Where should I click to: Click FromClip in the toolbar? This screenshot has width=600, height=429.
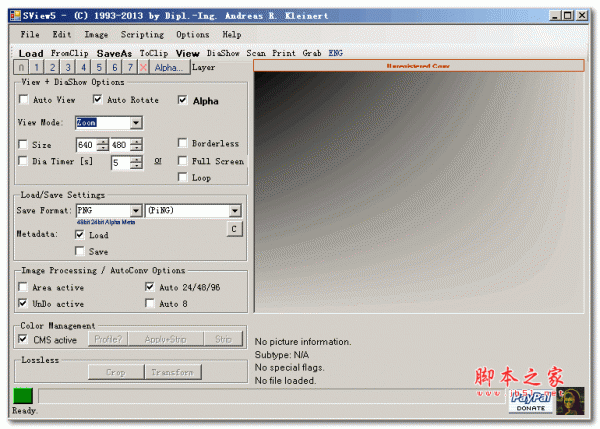tap(69, 53)
